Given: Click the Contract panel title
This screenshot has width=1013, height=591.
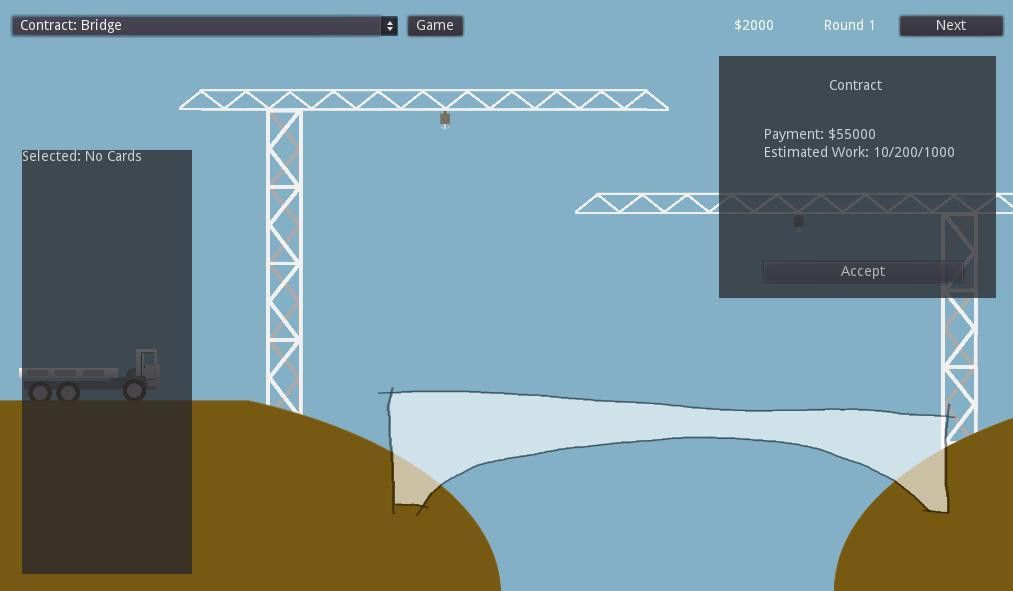Looking at the screenshot, I should pyautogui.click(x=855, y=85).
